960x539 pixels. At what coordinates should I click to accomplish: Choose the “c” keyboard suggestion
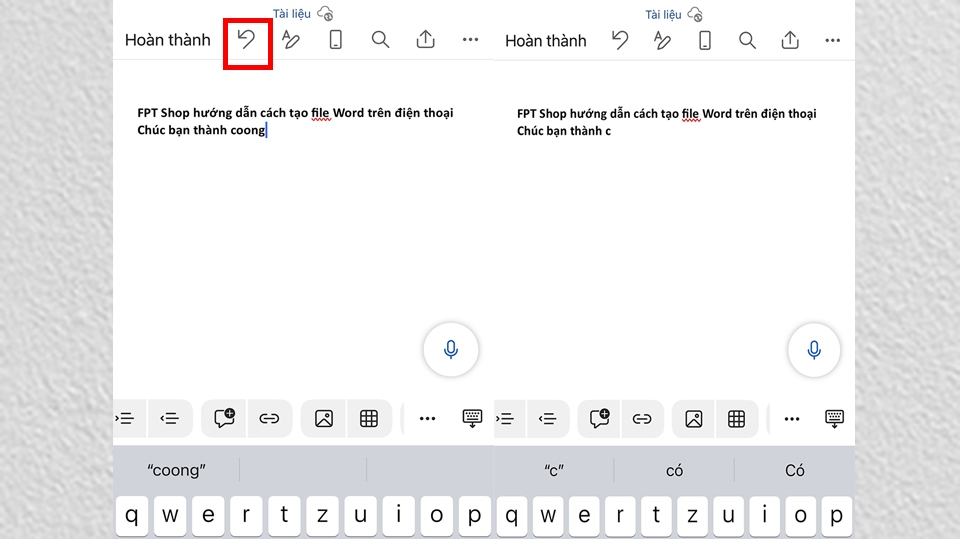coord(554,470)
